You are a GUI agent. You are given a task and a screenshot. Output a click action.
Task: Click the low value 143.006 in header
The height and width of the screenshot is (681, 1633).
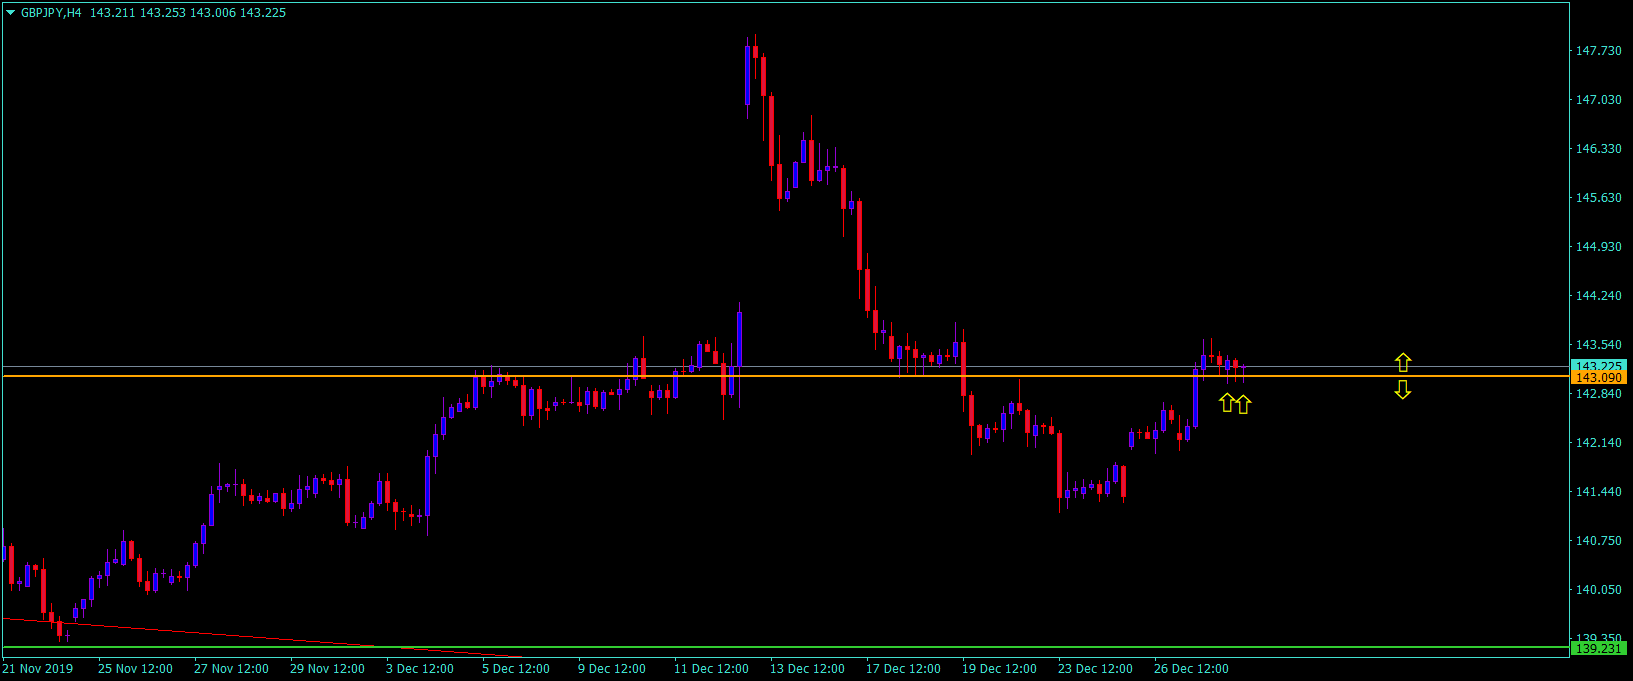[213, 13]
